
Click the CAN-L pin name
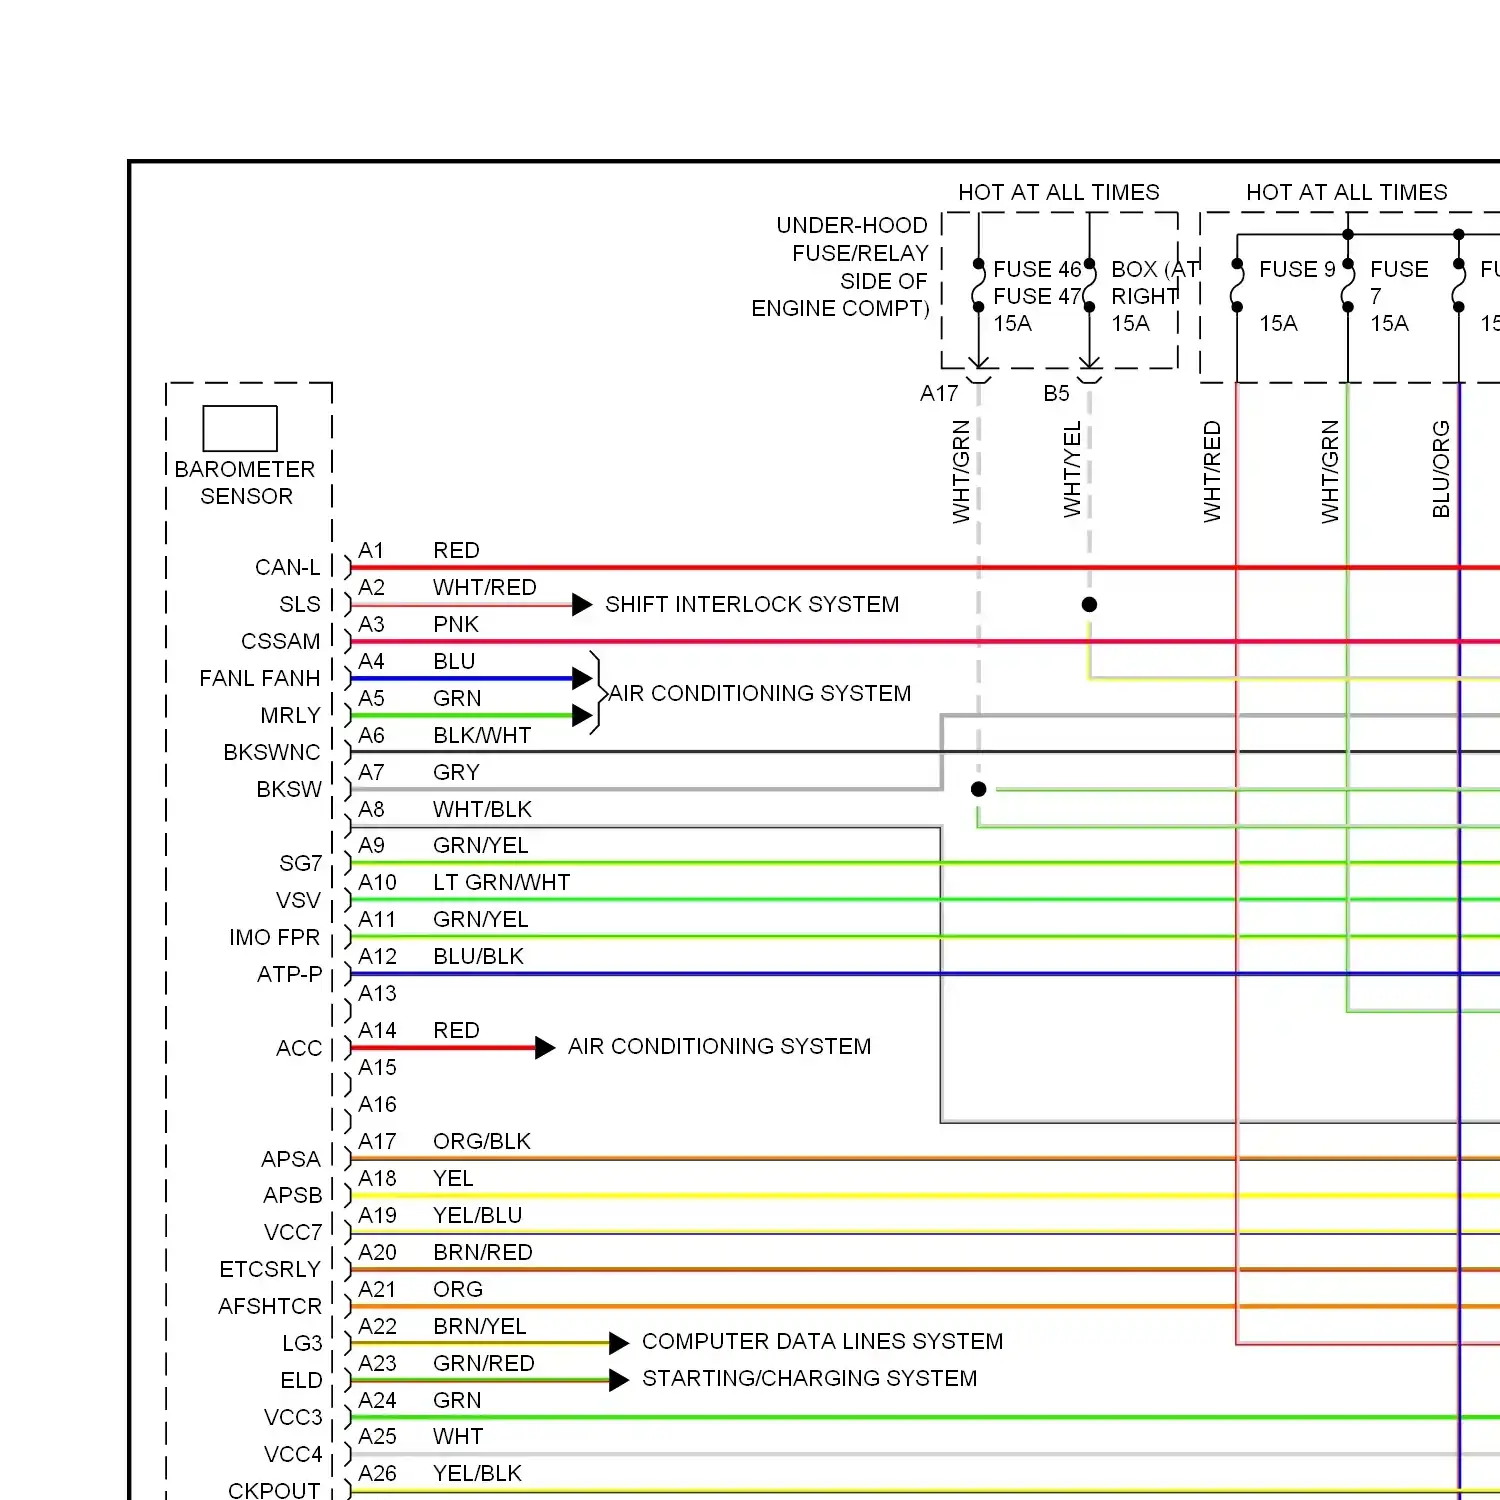tap(288, 567)
